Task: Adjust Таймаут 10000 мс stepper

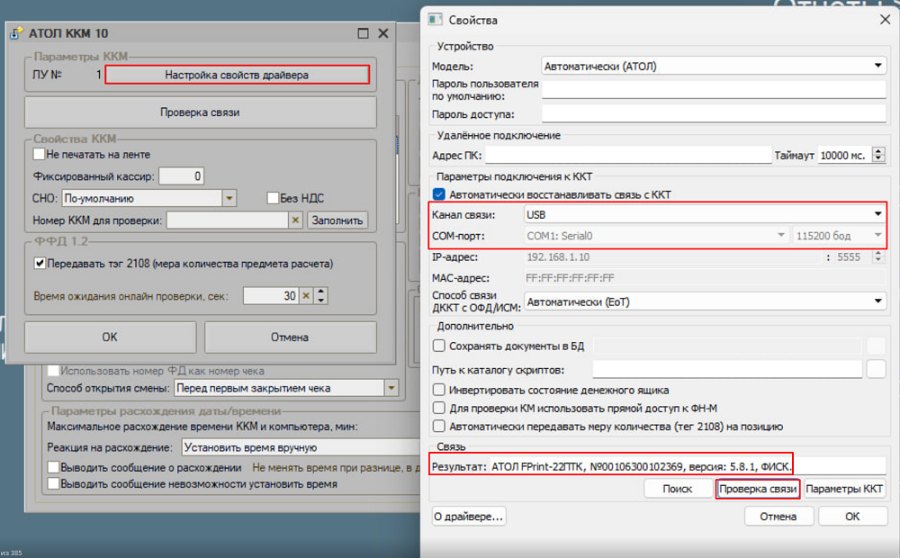Action: [x=879, y=155]
